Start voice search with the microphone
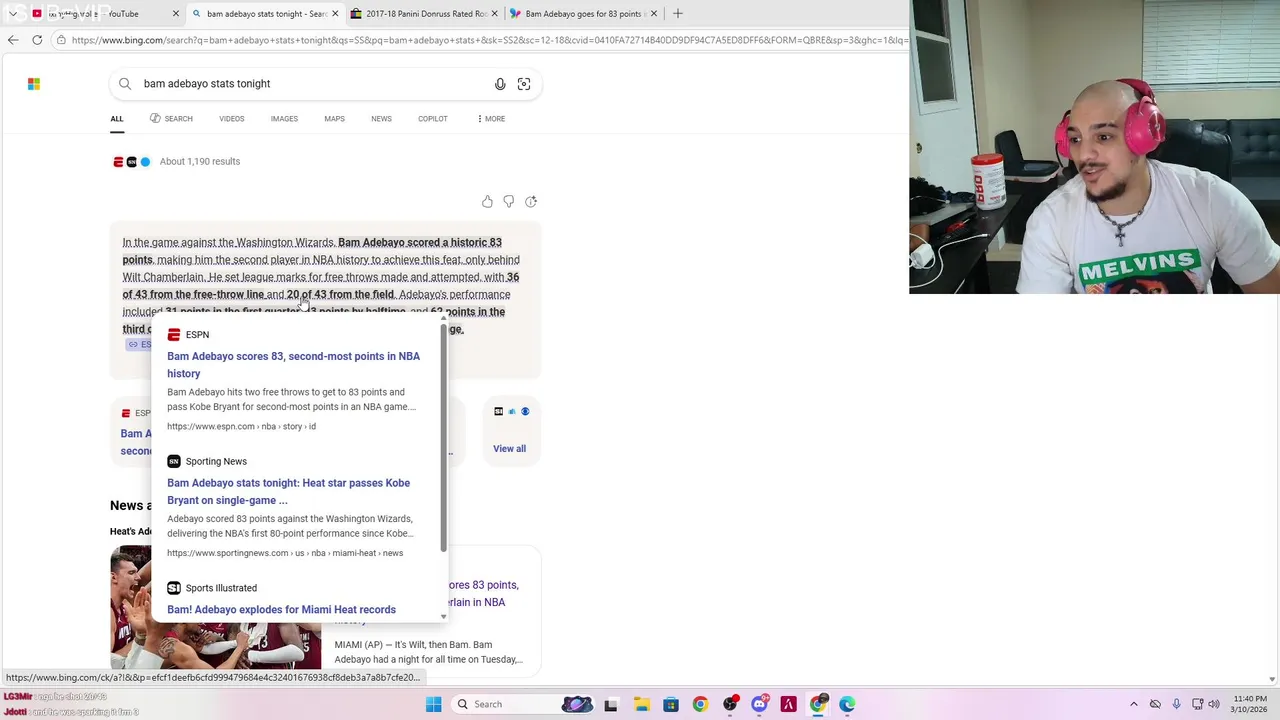This screenshot has width=1280, height=720. pyautogui.click(x=500, y=84)
